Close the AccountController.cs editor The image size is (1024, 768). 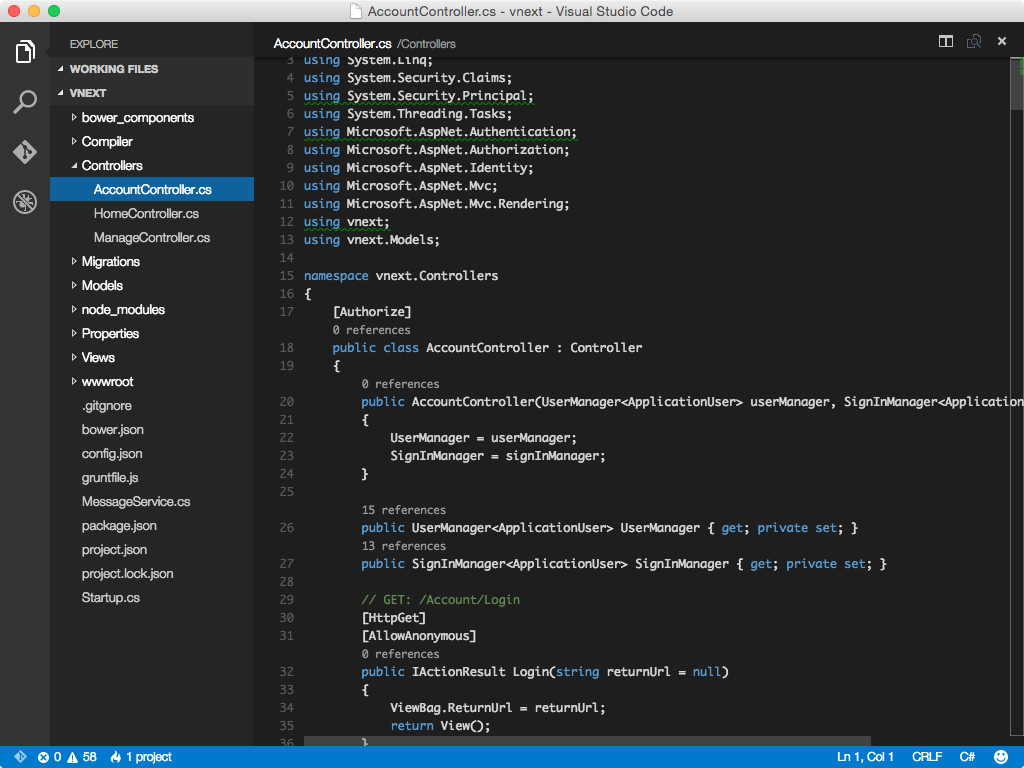[1002, 41]
